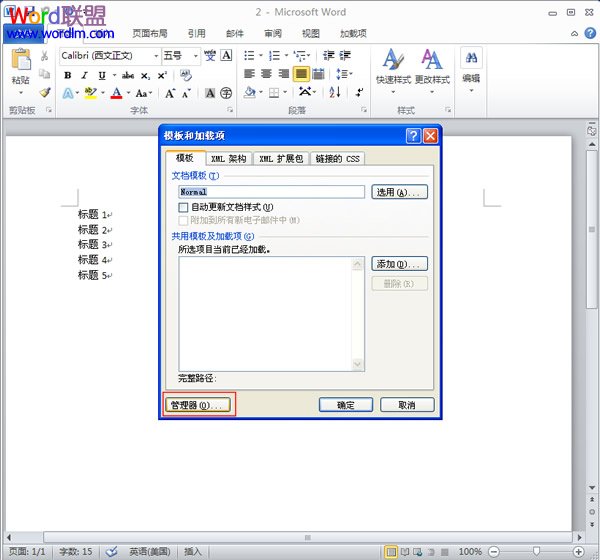Click the 取消 Cancel button
The image size is (600, 560).
[x=407, y=405]
